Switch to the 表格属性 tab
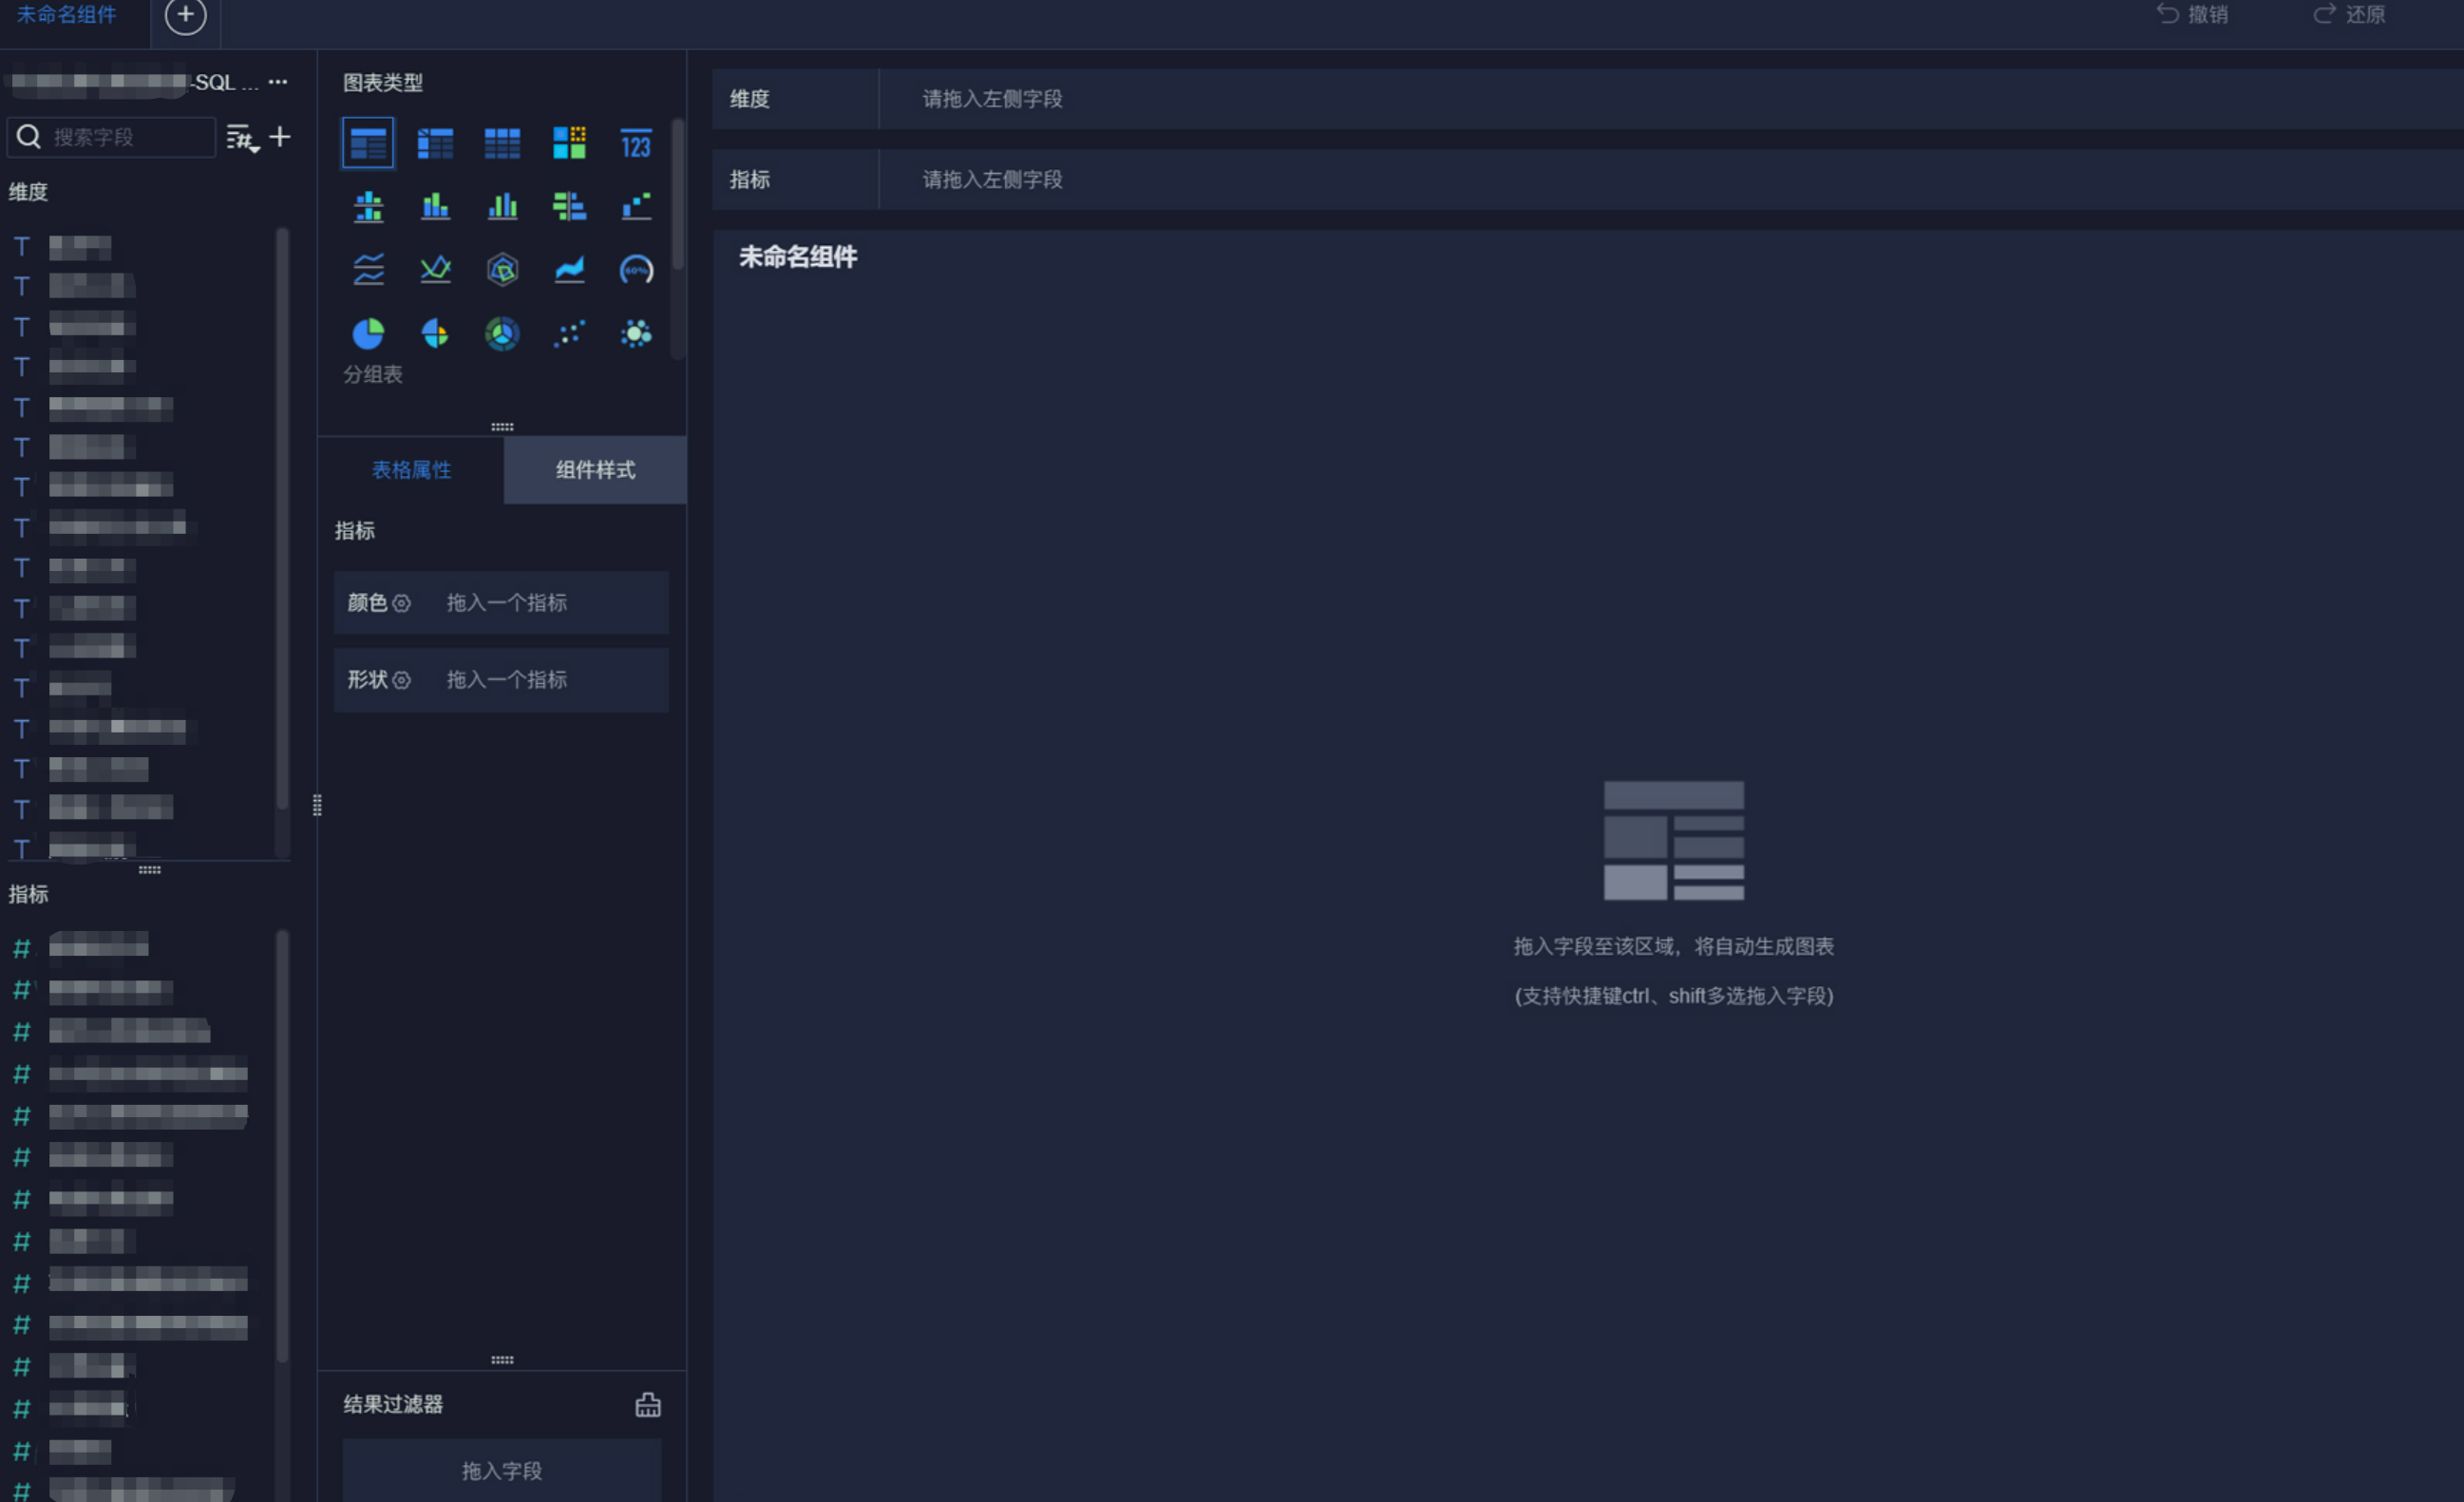2464x1502 pixels. [411, 470]
